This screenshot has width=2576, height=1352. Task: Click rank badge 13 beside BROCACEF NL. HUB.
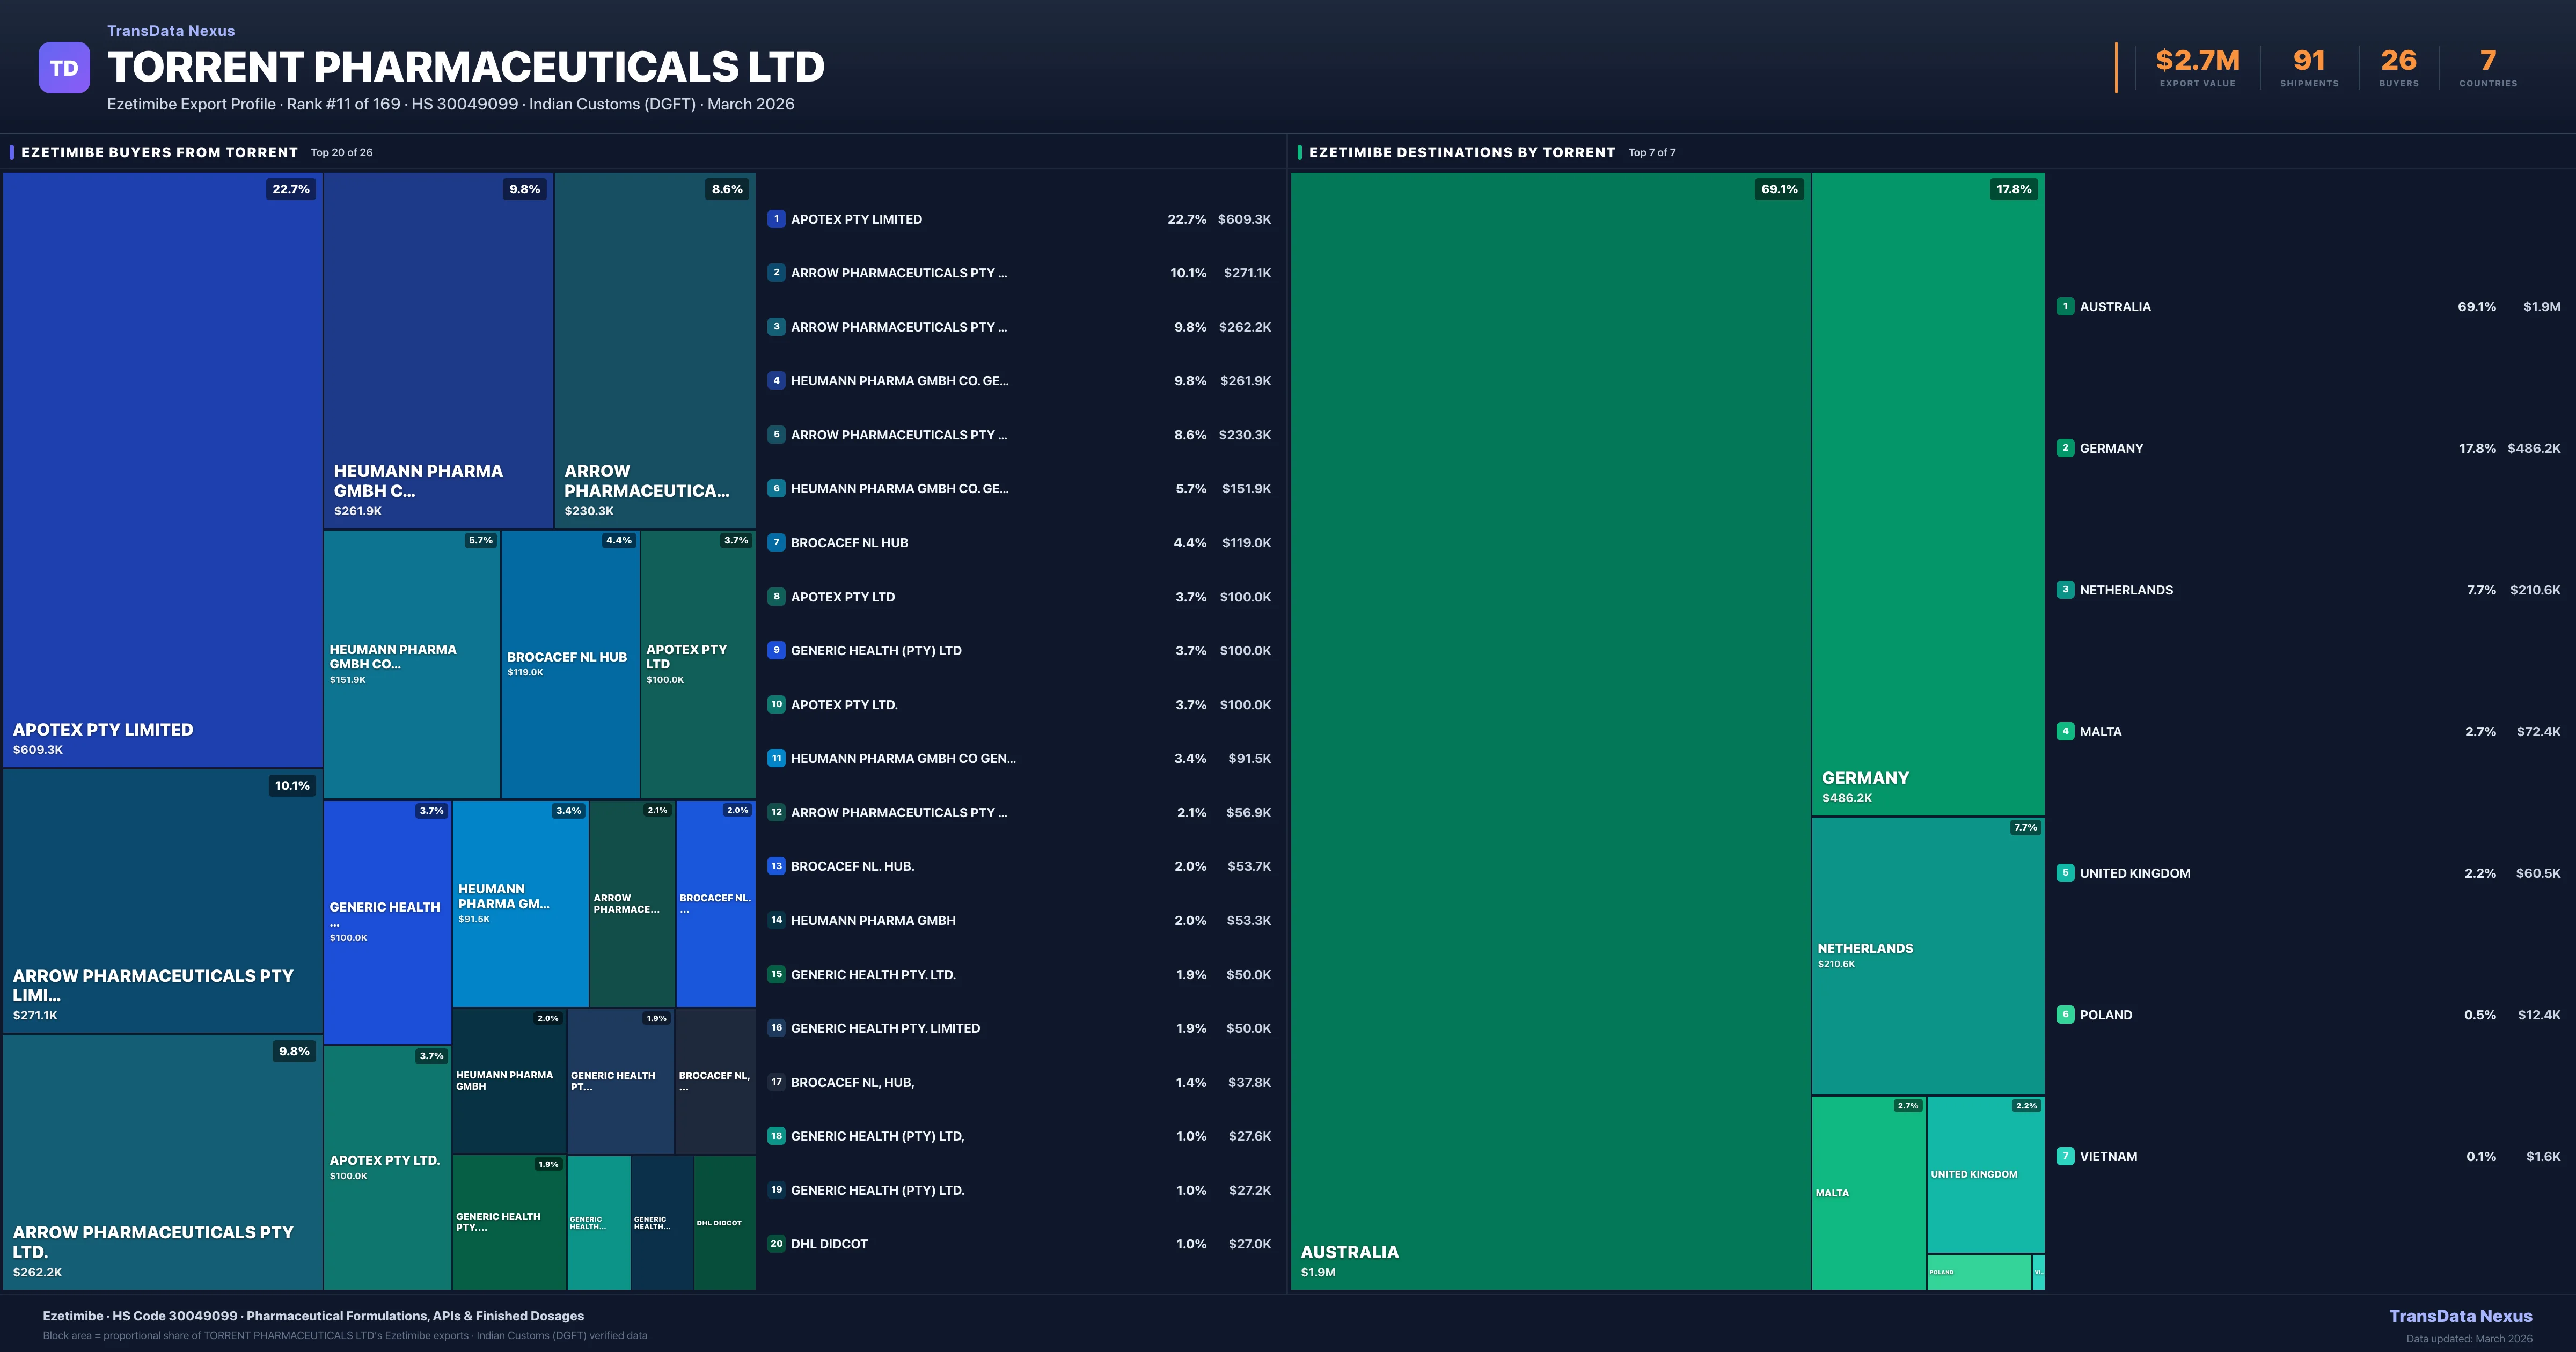(x=776, y=866)
